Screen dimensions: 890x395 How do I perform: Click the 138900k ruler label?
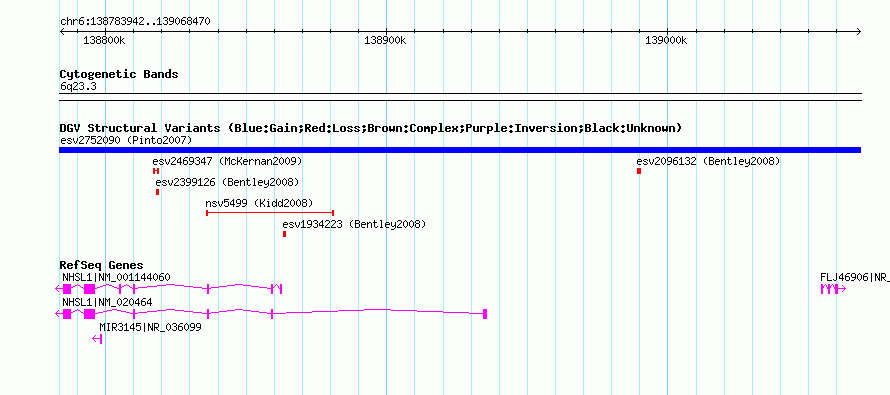tap(385, 40)
